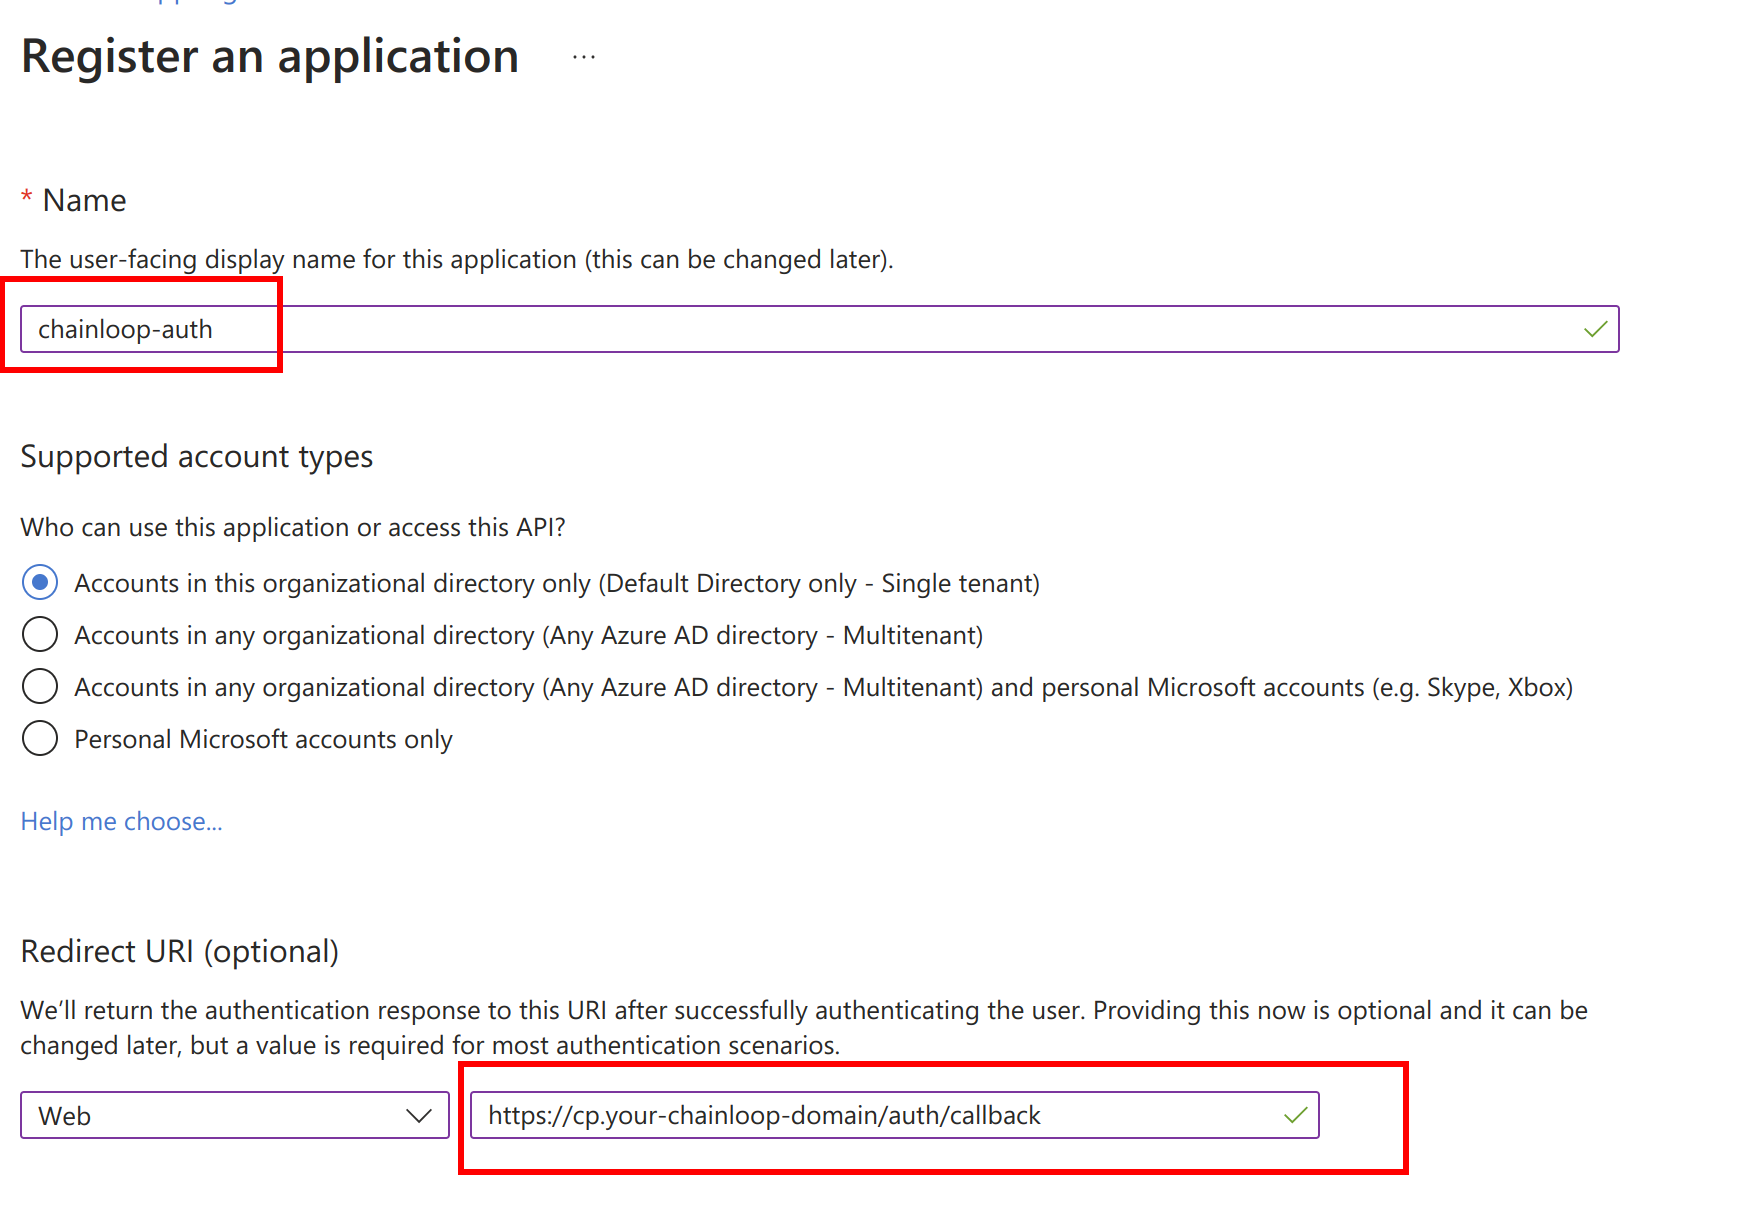This screenshot has width=1740, height=1214.
Task: Select multitenant and personal Microsoft accounts option
Action: point(40,686)
